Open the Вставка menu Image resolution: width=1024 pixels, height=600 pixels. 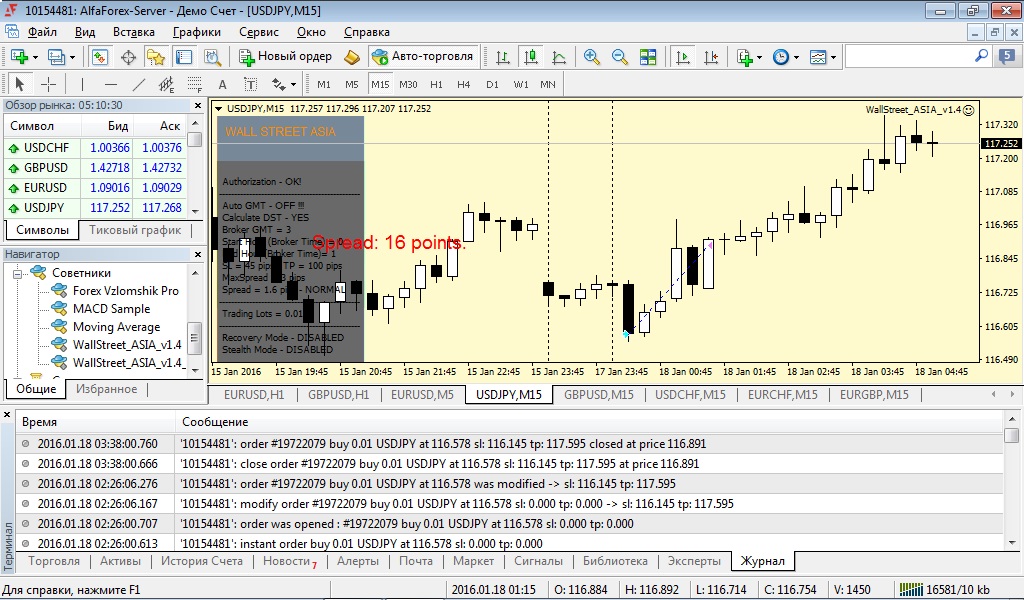tap(133, 32)
